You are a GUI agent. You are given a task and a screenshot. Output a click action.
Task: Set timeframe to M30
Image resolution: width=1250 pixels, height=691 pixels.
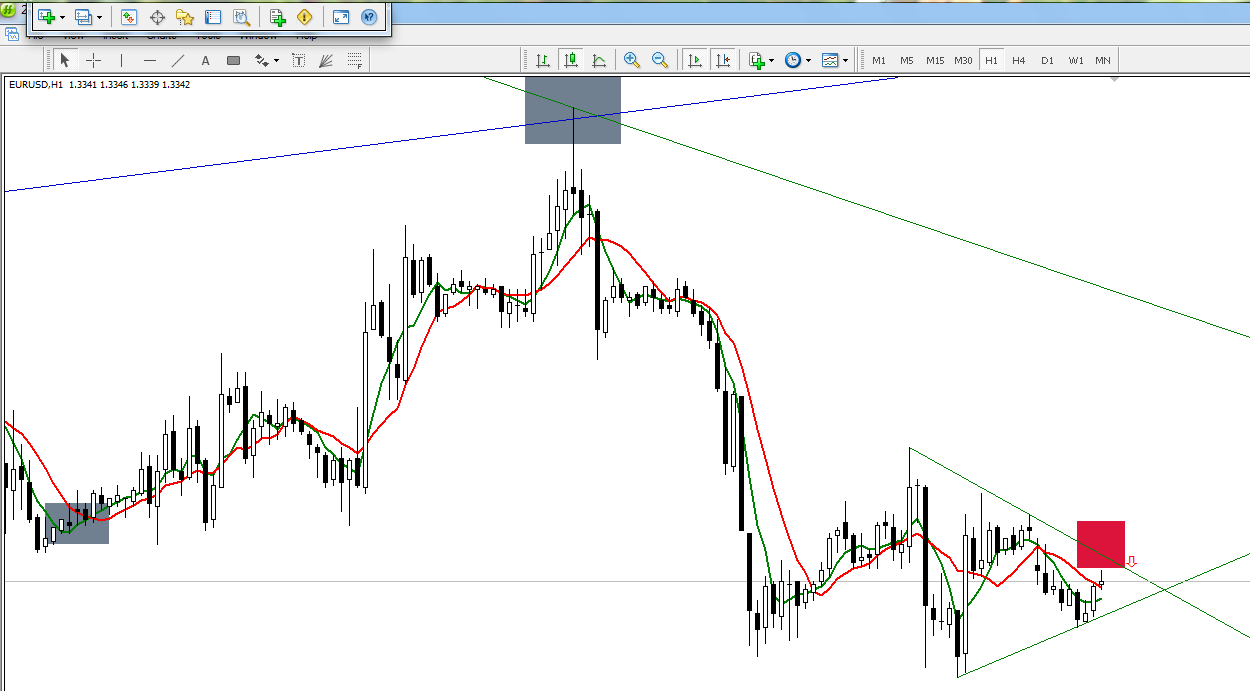point(963,60)
